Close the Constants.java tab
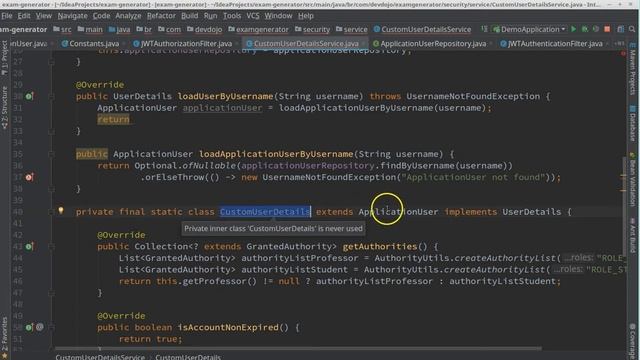 (x=124, y=43)
